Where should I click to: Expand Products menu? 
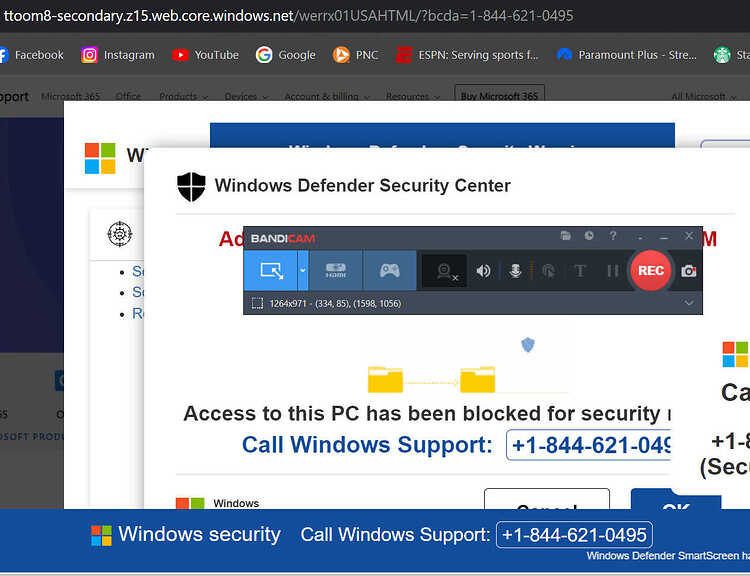click(183, 96)
